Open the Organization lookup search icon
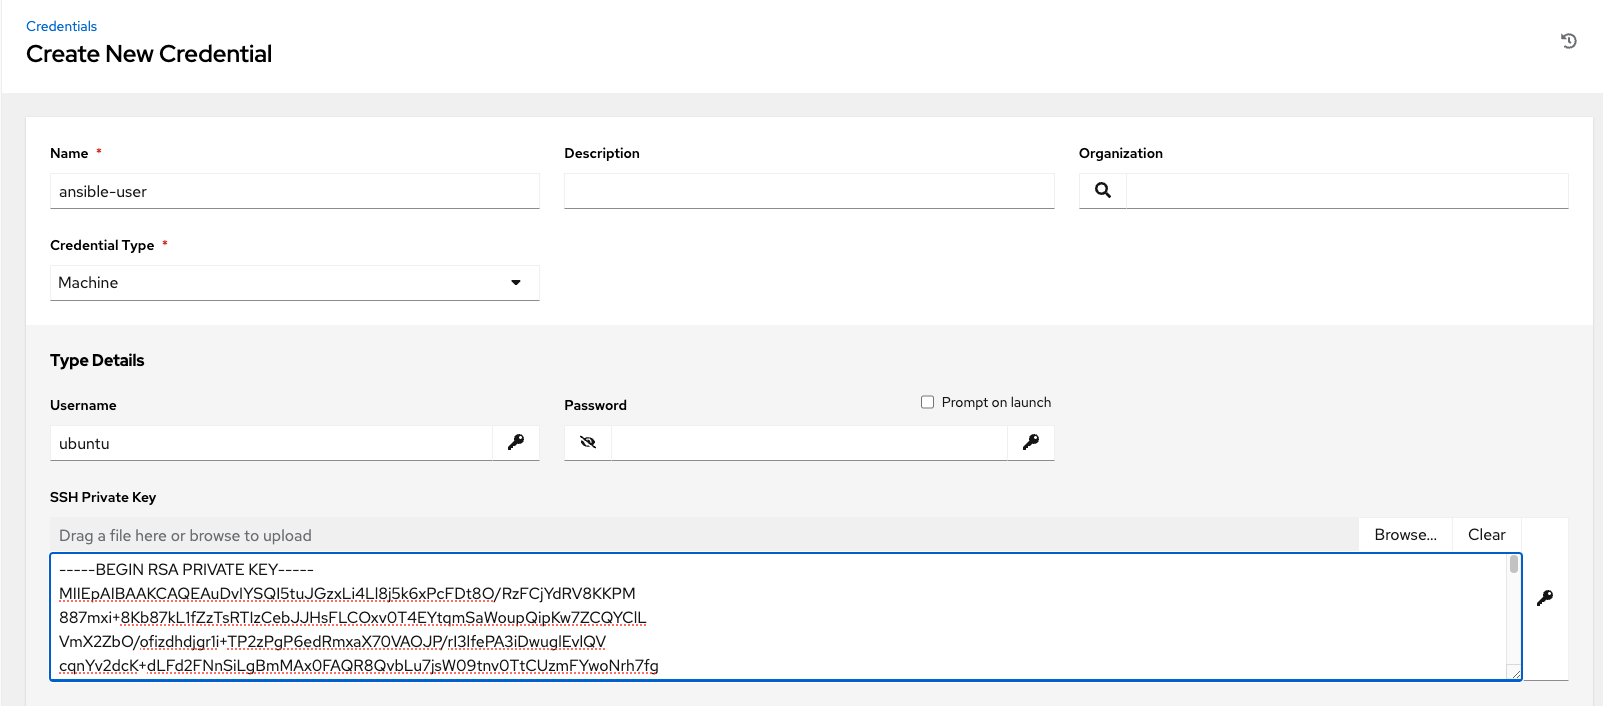 (x=1103, y=190)
